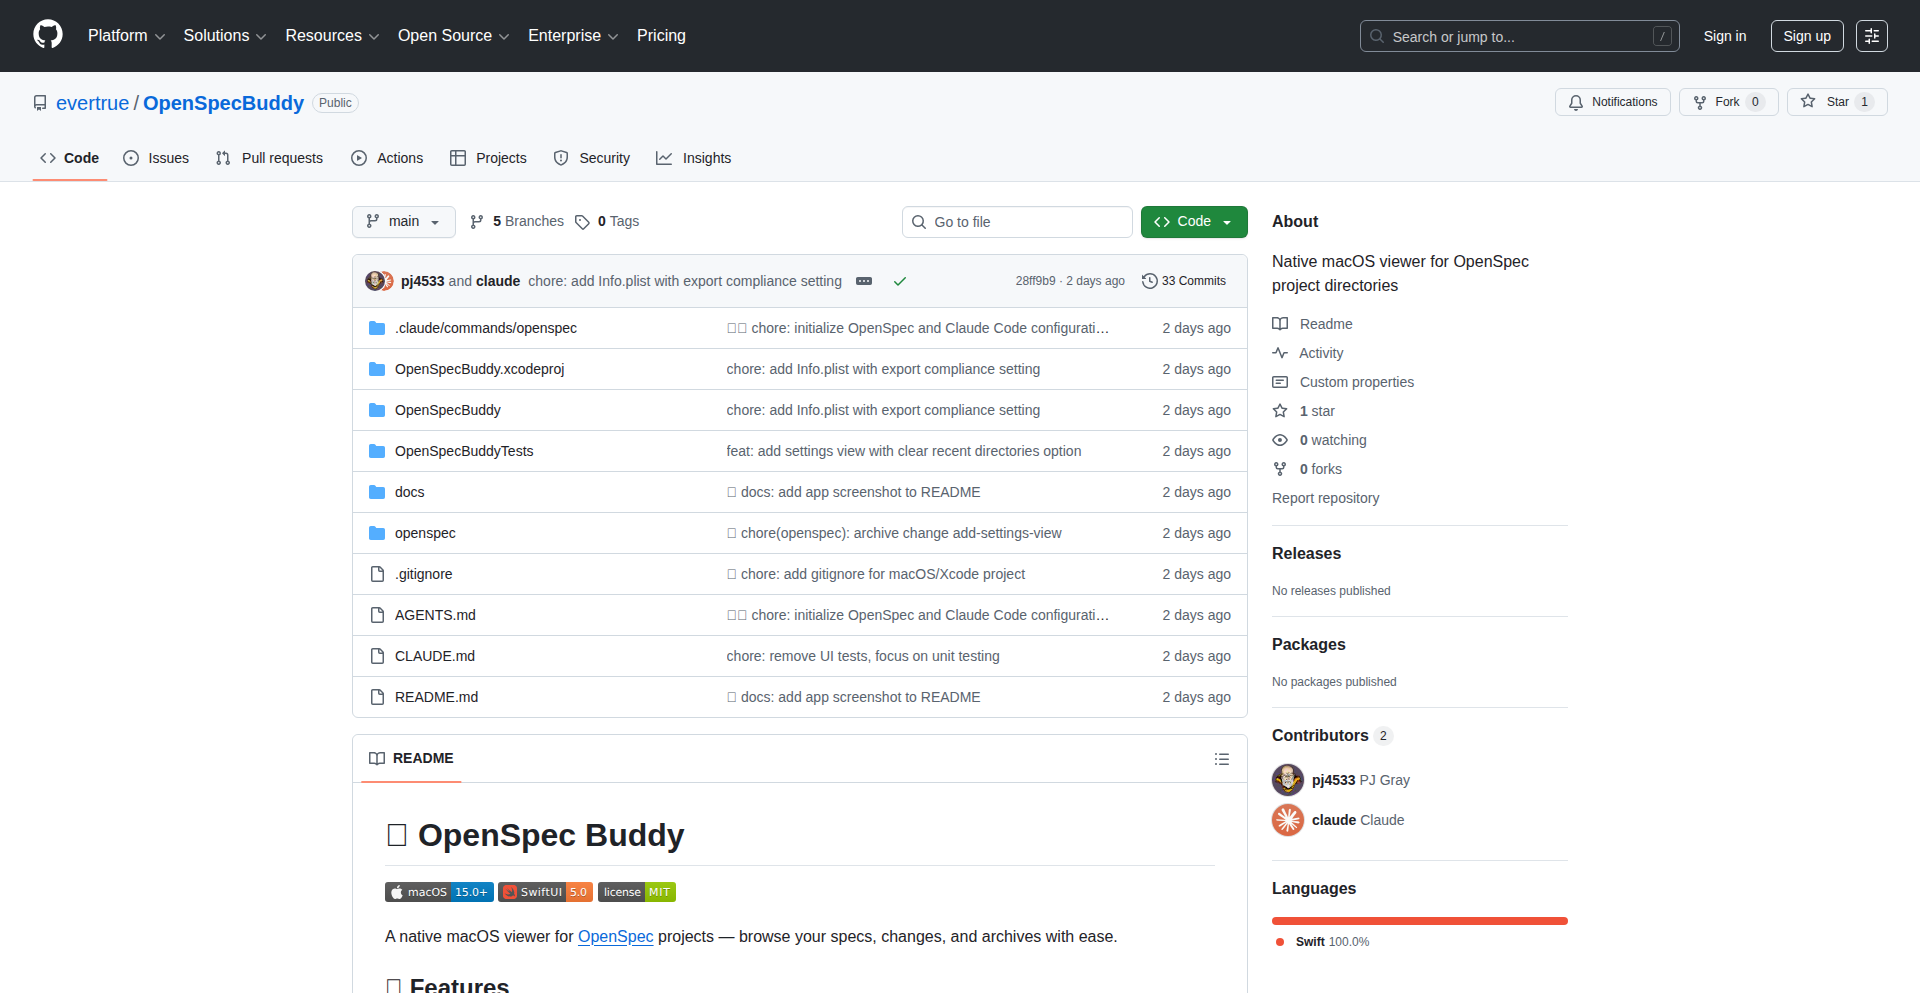Viewport: 1920px width, 993px height.
Task: Follow the OpenSpec link in the README
Action: 615,937
